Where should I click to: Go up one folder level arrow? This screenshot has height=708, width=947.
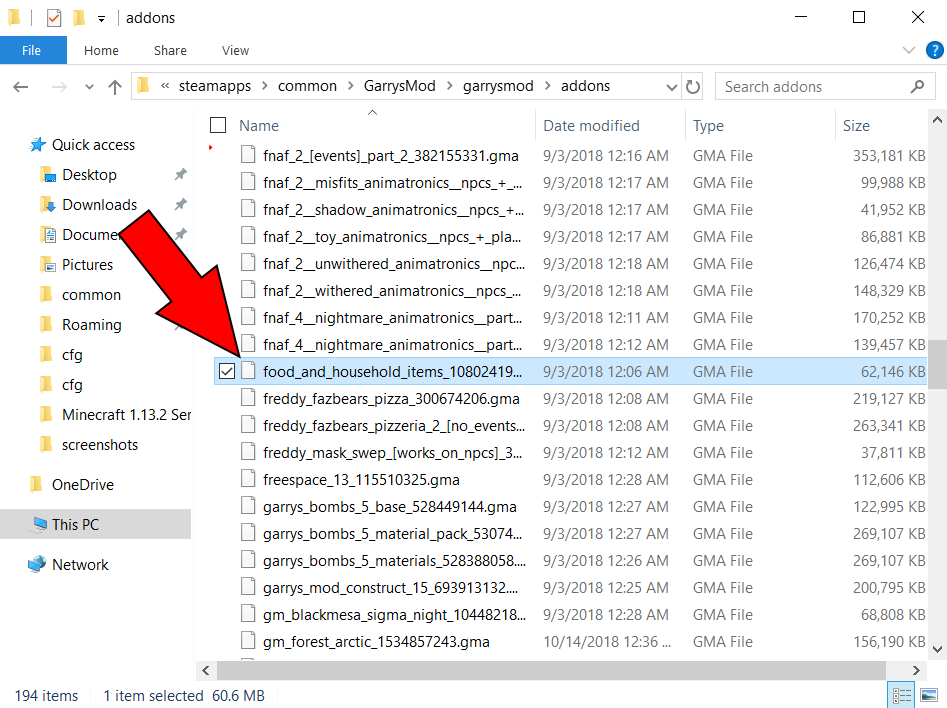tap(114, 86)
